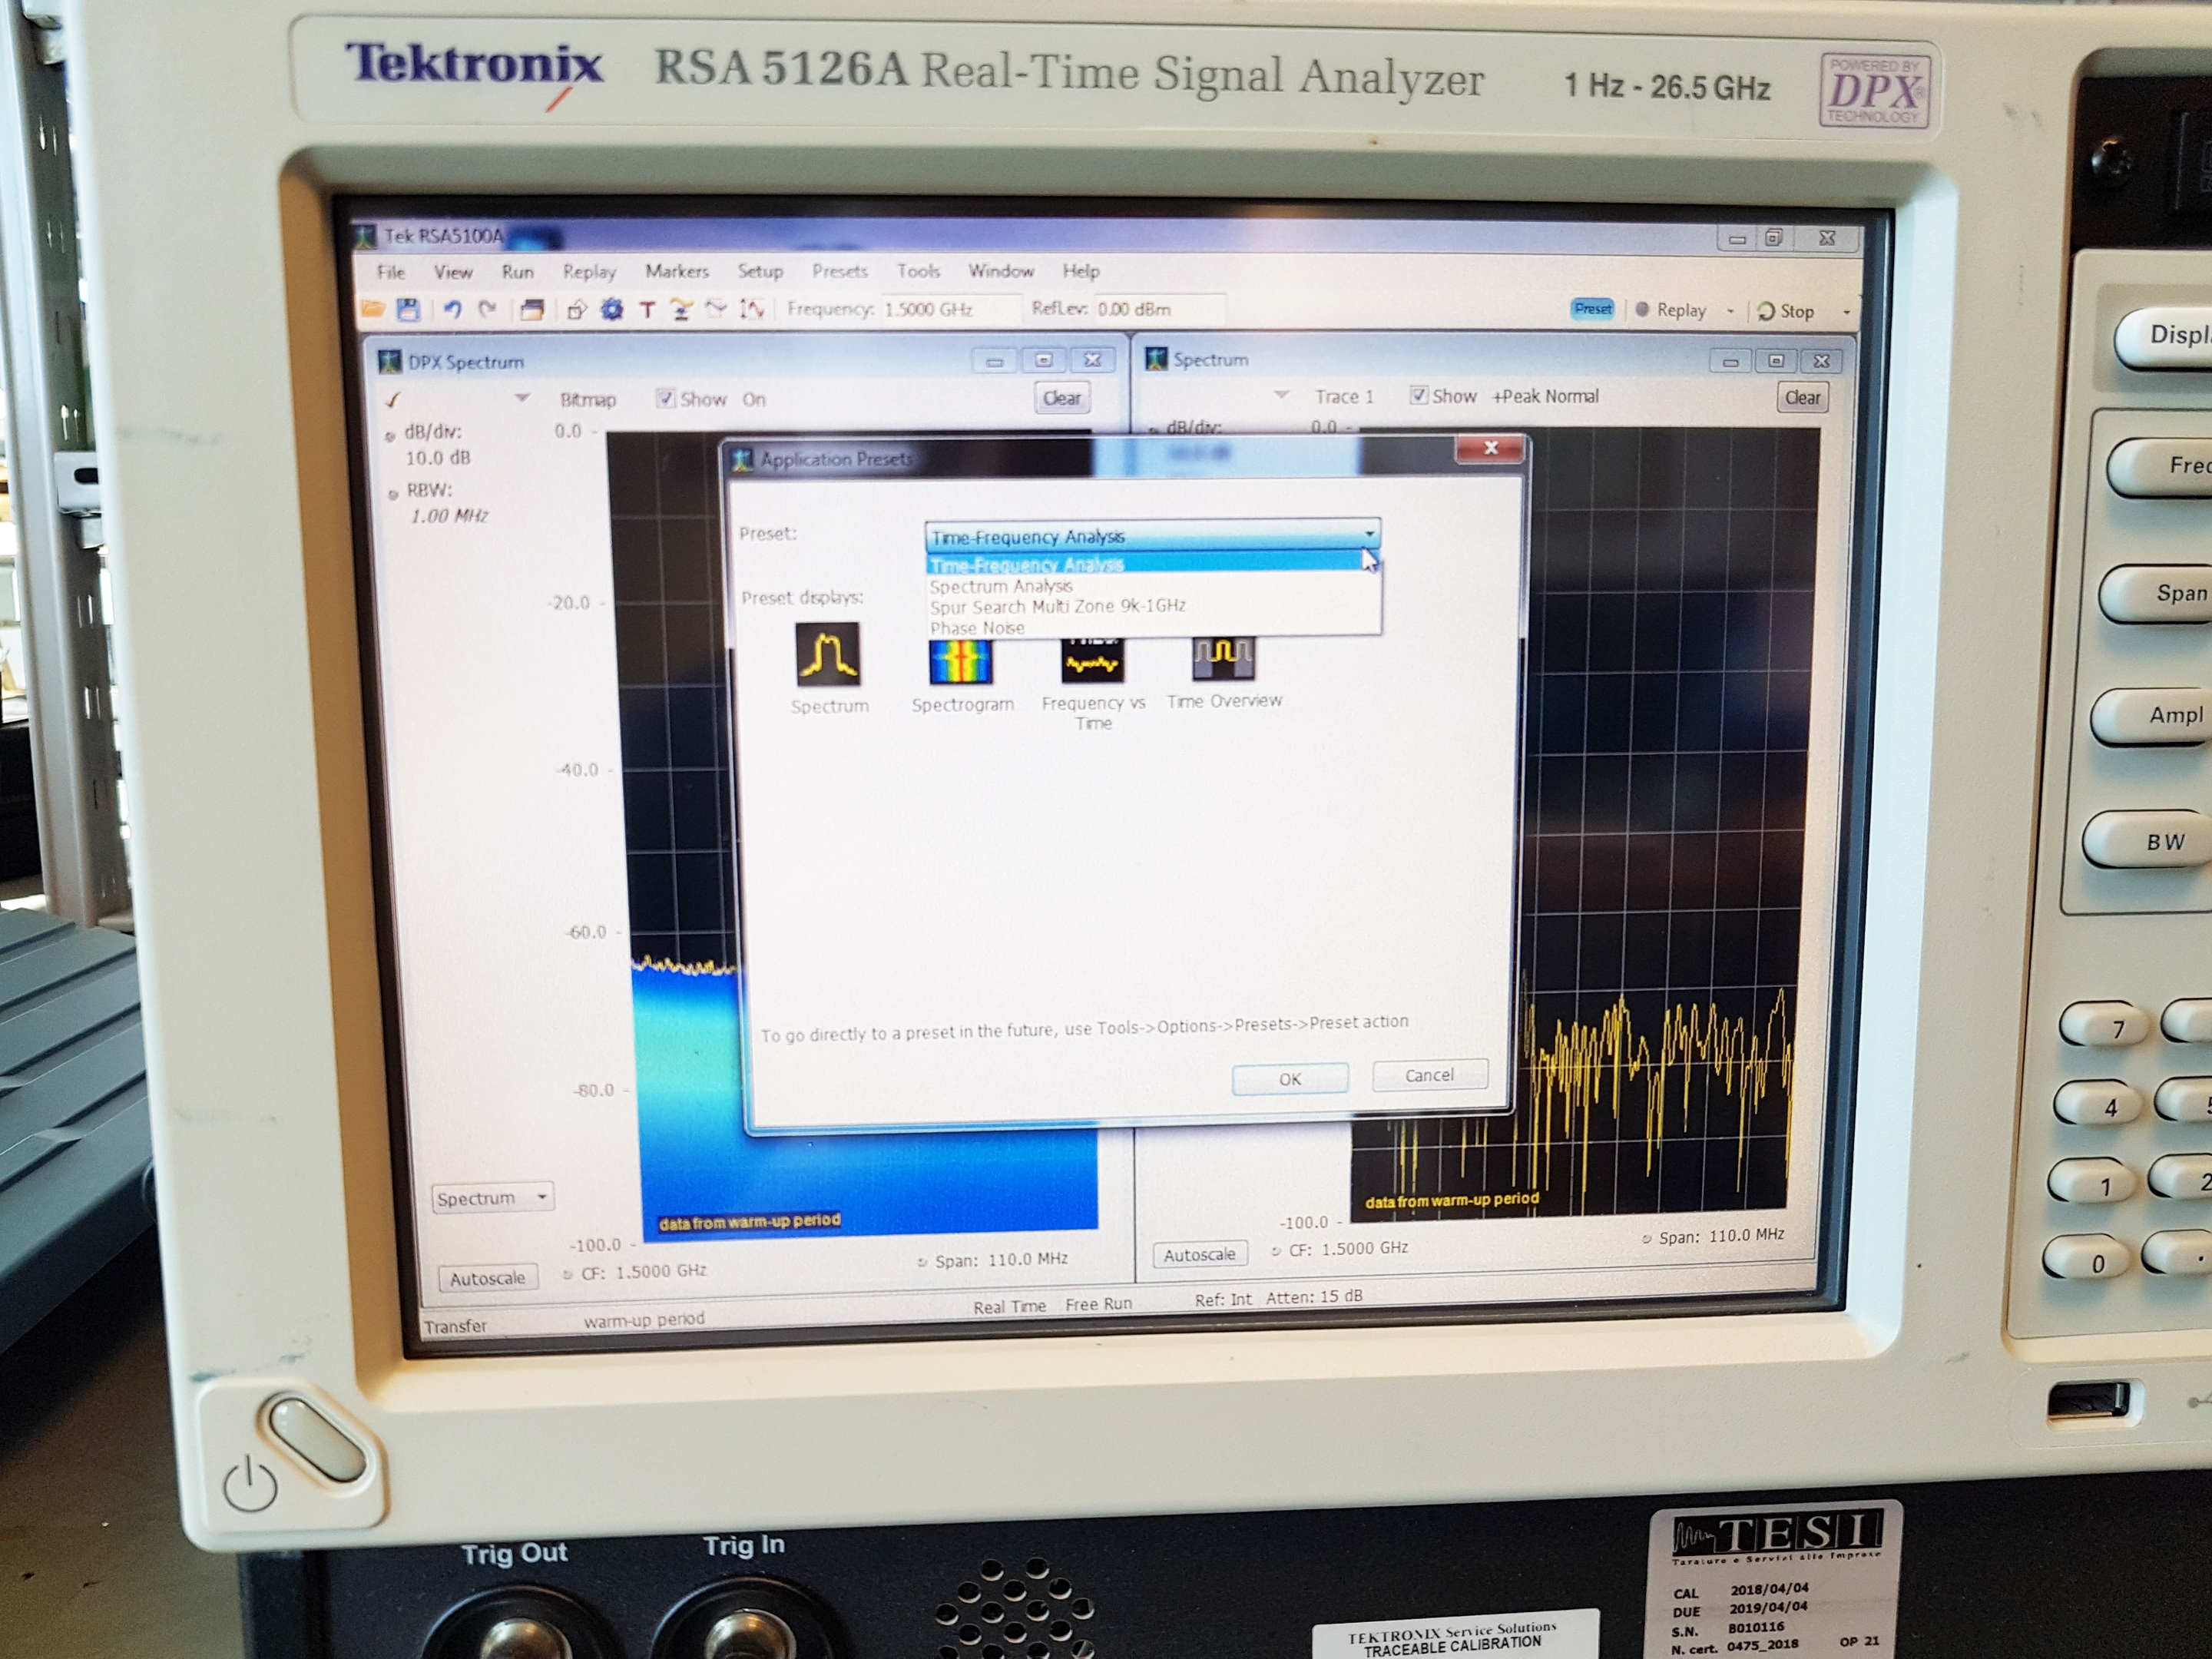Open the Window menu
The width and height of the screenshot is (2212, 1659).
(x=1001, y=271)
